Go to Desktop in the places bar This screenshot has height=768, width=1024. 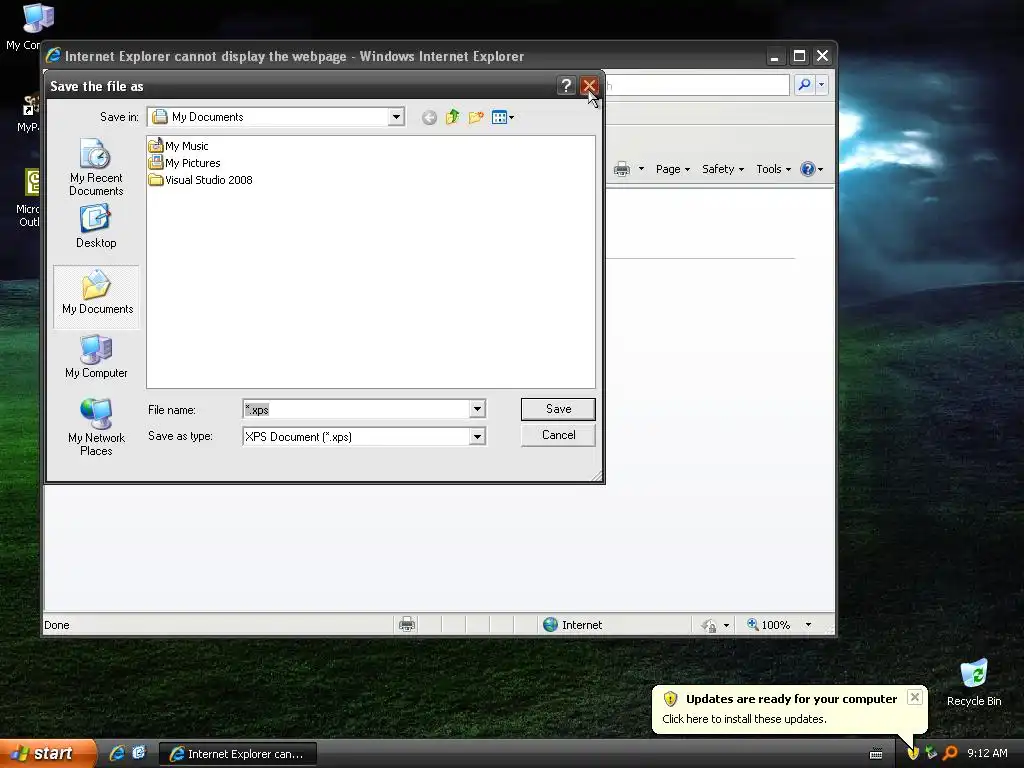pyautogui.click(x=96, y=227)
